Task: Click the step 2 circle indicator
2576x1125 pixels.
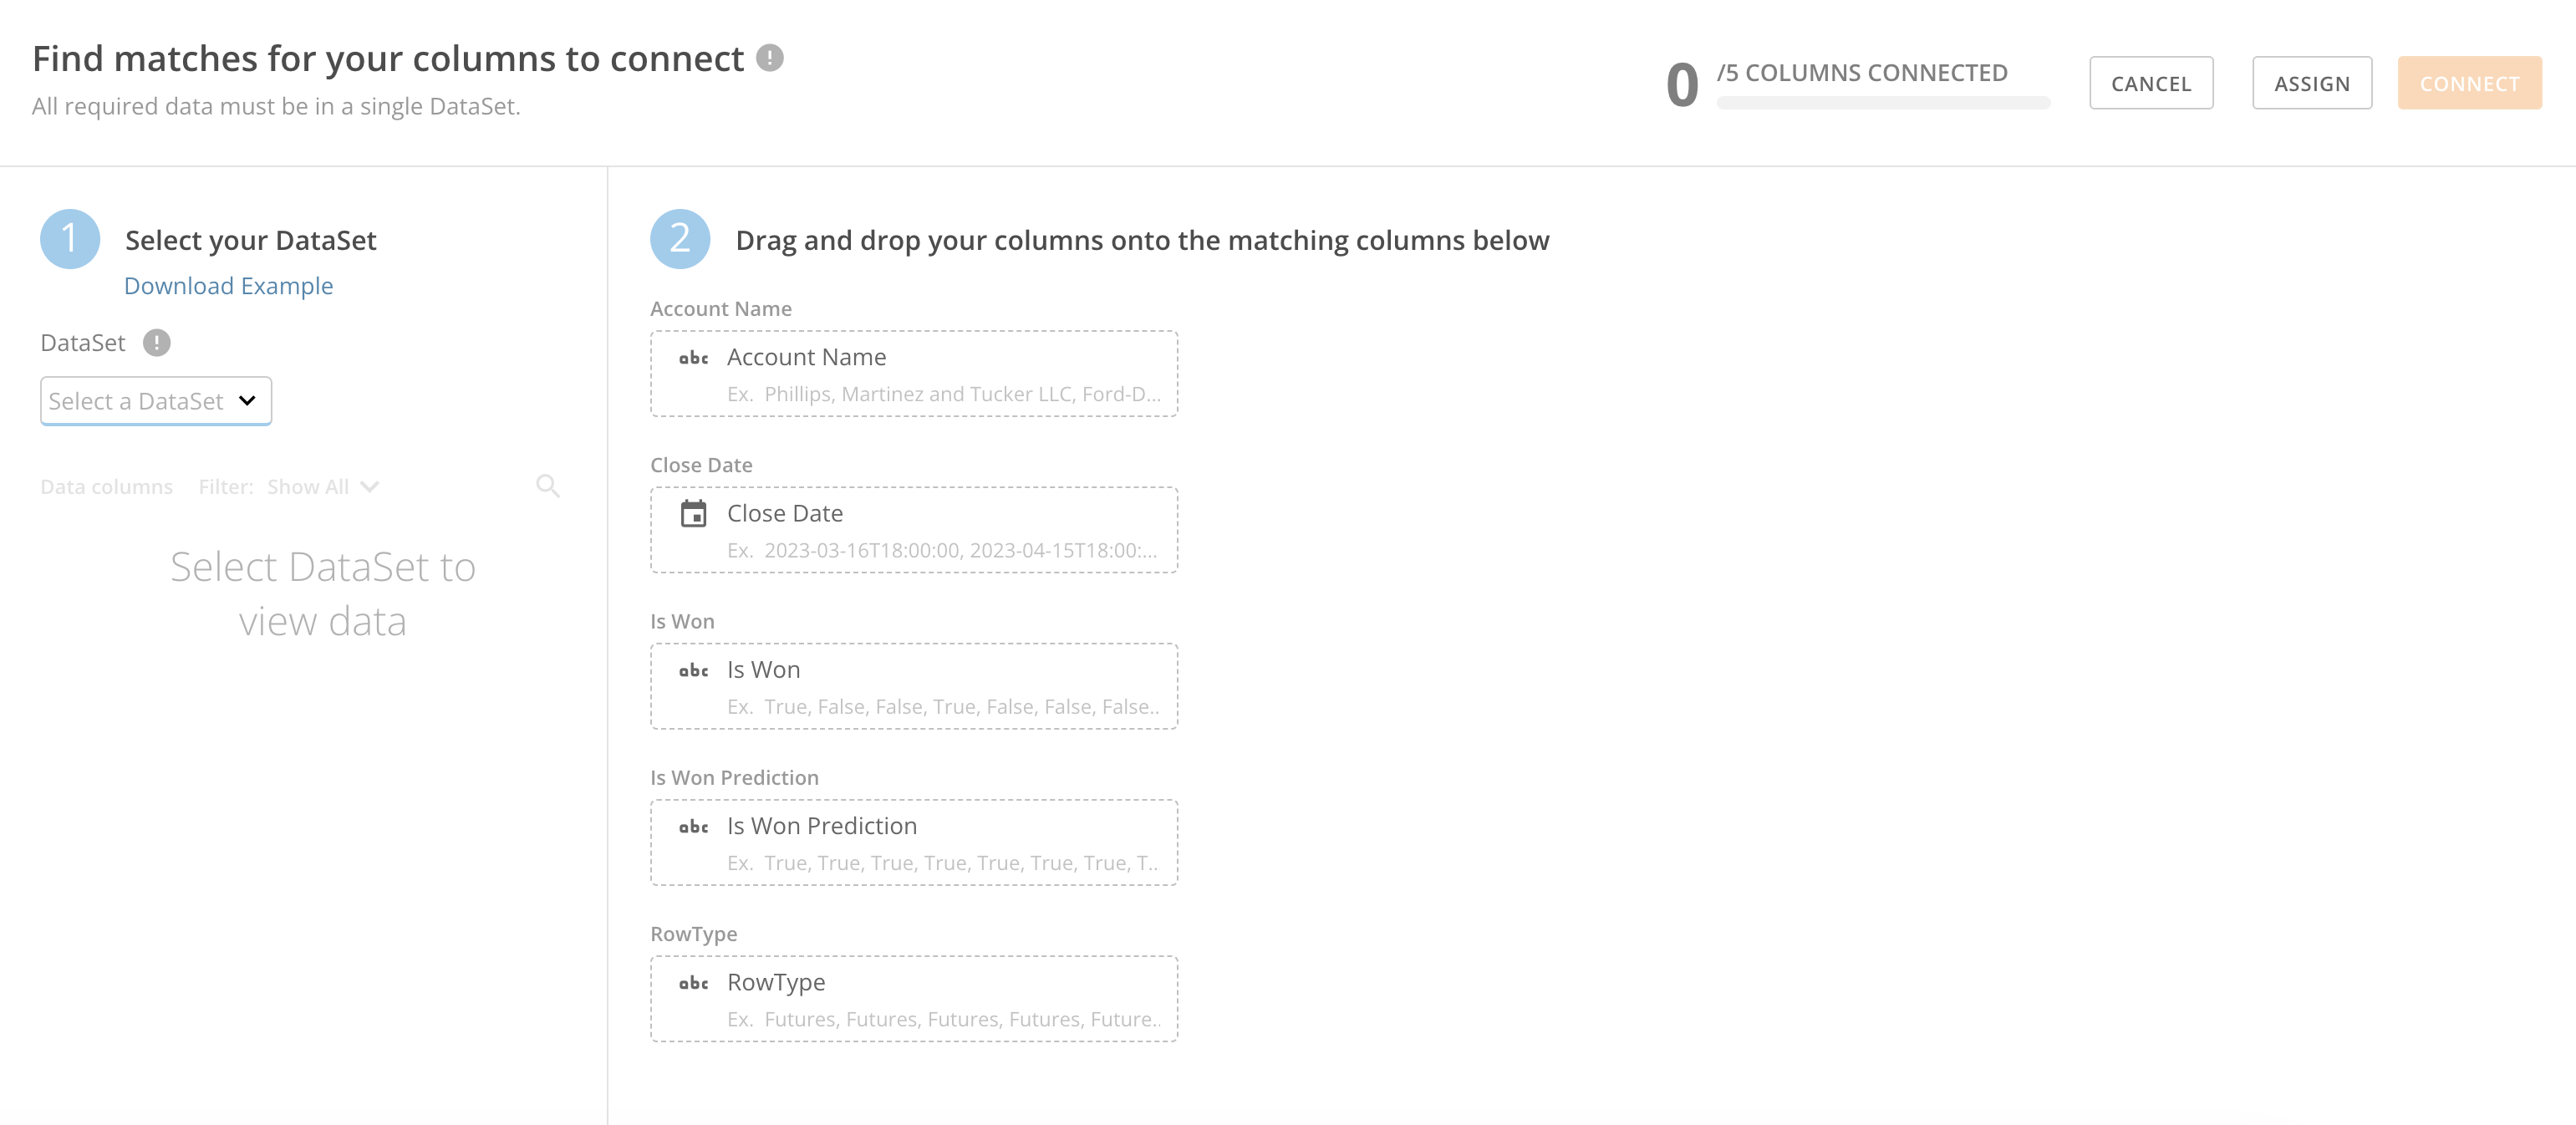Action: (680, 239)
